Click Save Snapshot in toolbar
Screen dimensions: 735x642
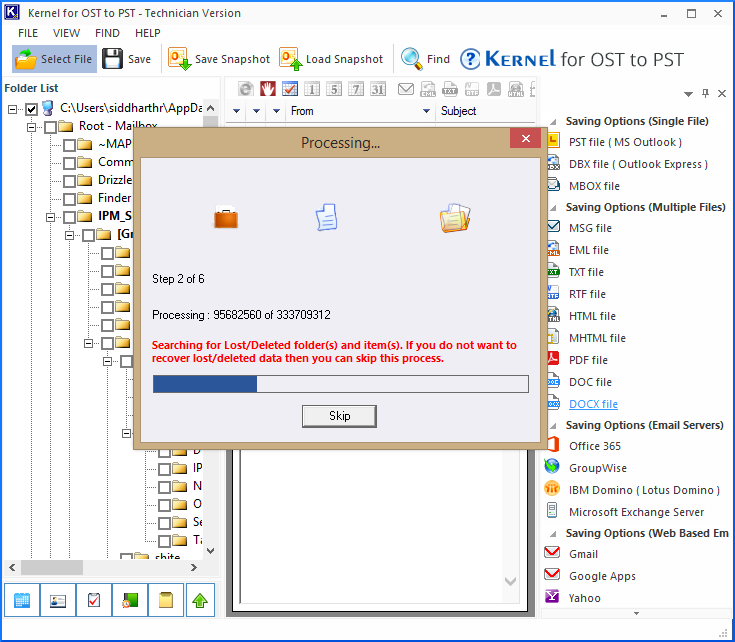[x=219, y=59]
